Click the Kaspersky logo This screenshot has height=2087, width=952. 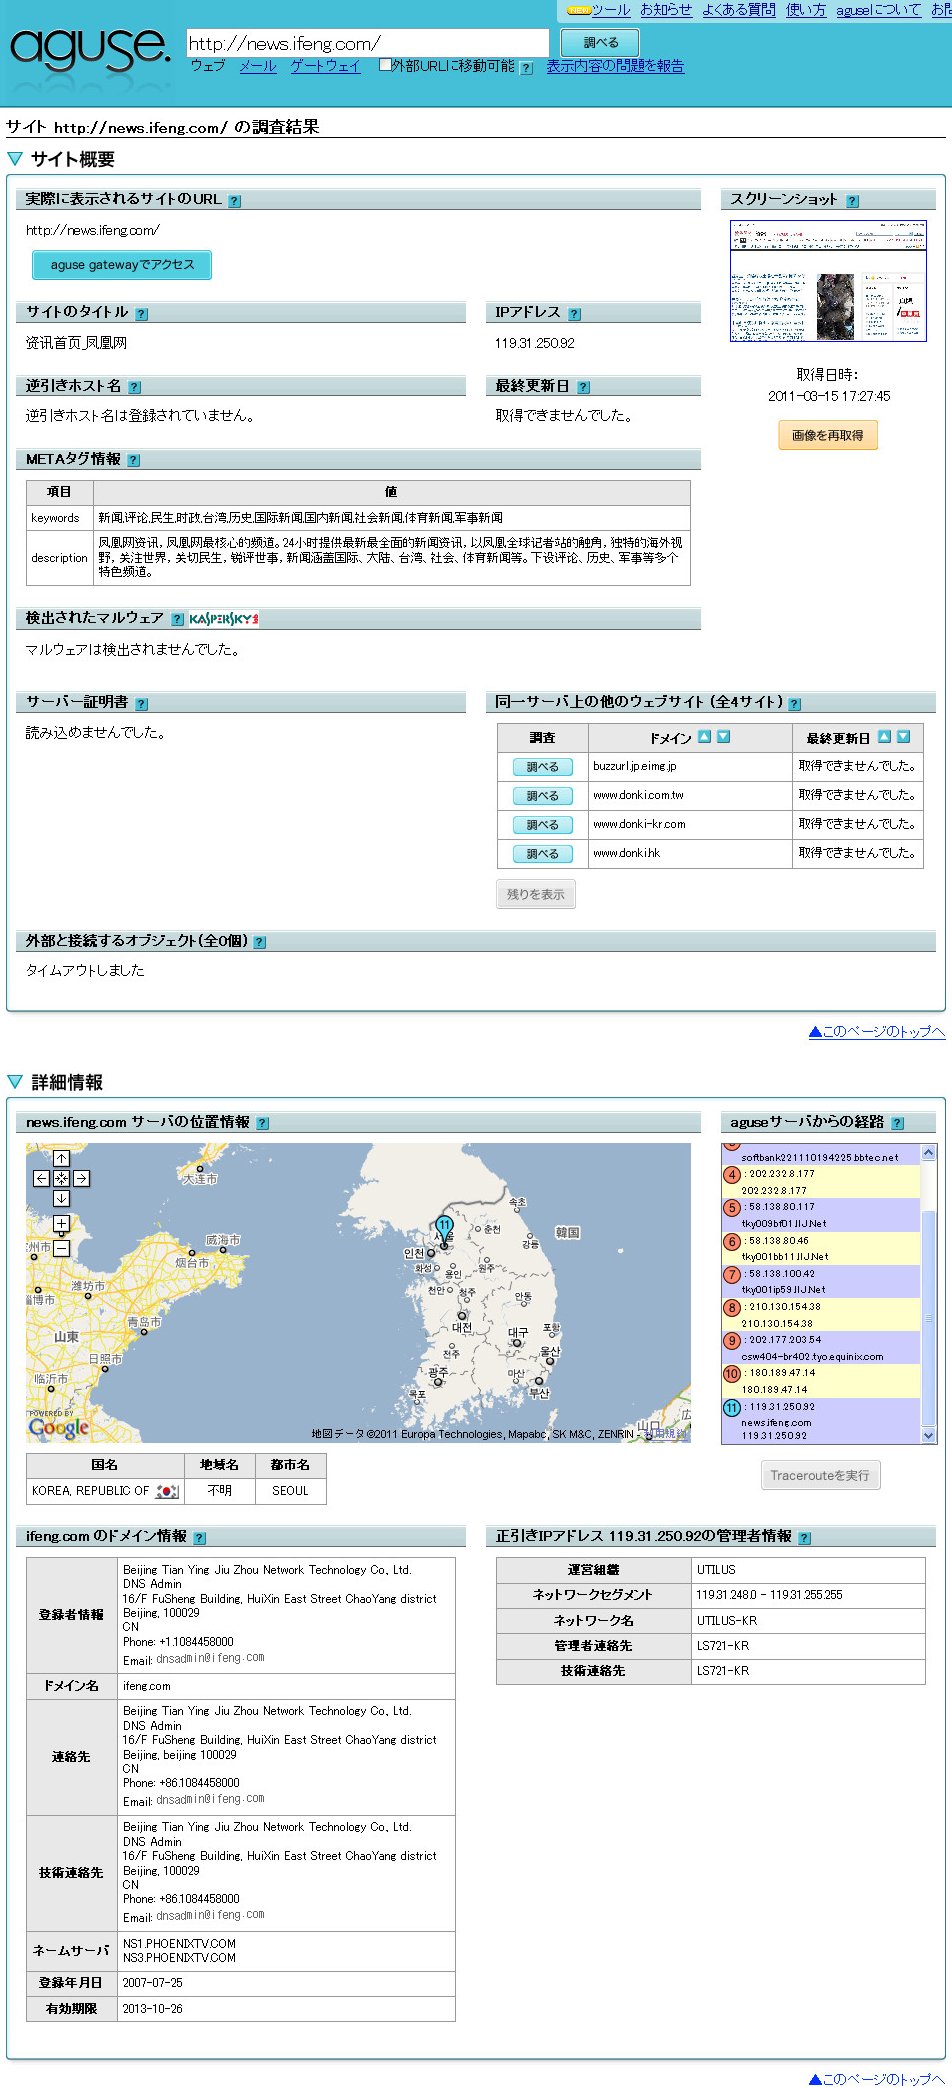pyautogui.click(x=224, y=619)
